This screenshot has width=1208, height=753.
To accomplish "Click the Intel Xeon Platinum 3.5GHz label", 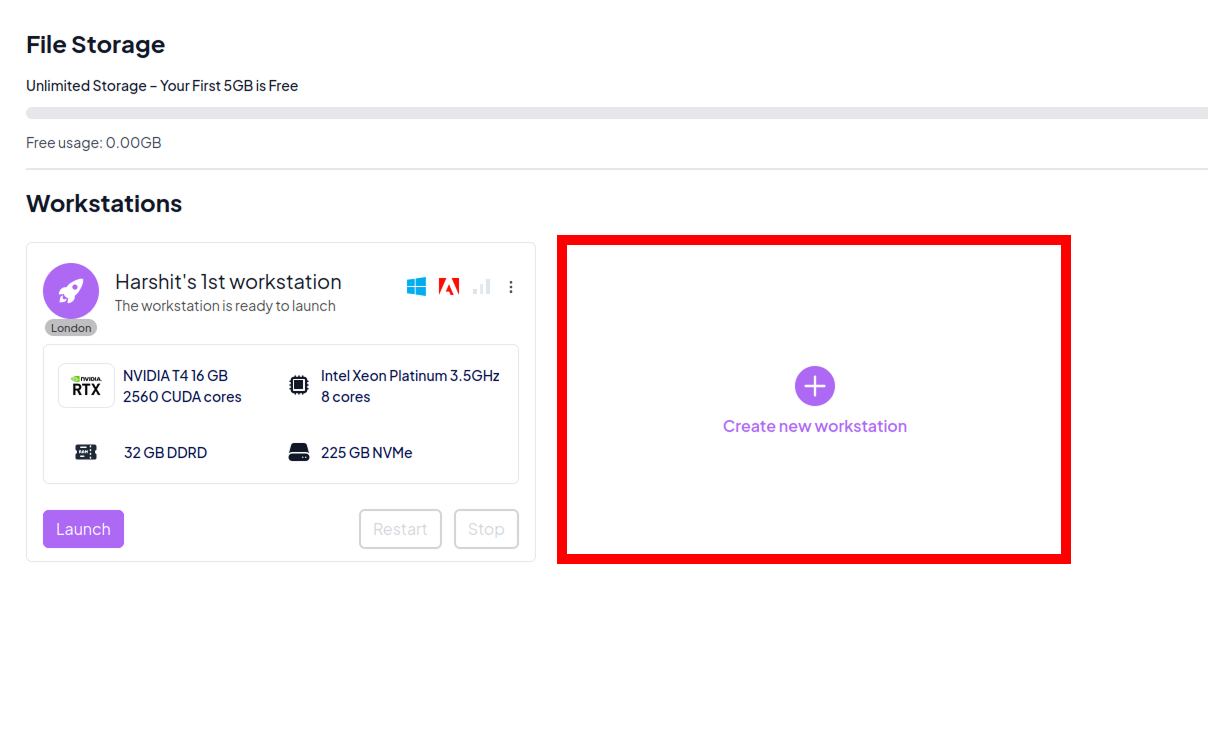I will tap(410, 376).
